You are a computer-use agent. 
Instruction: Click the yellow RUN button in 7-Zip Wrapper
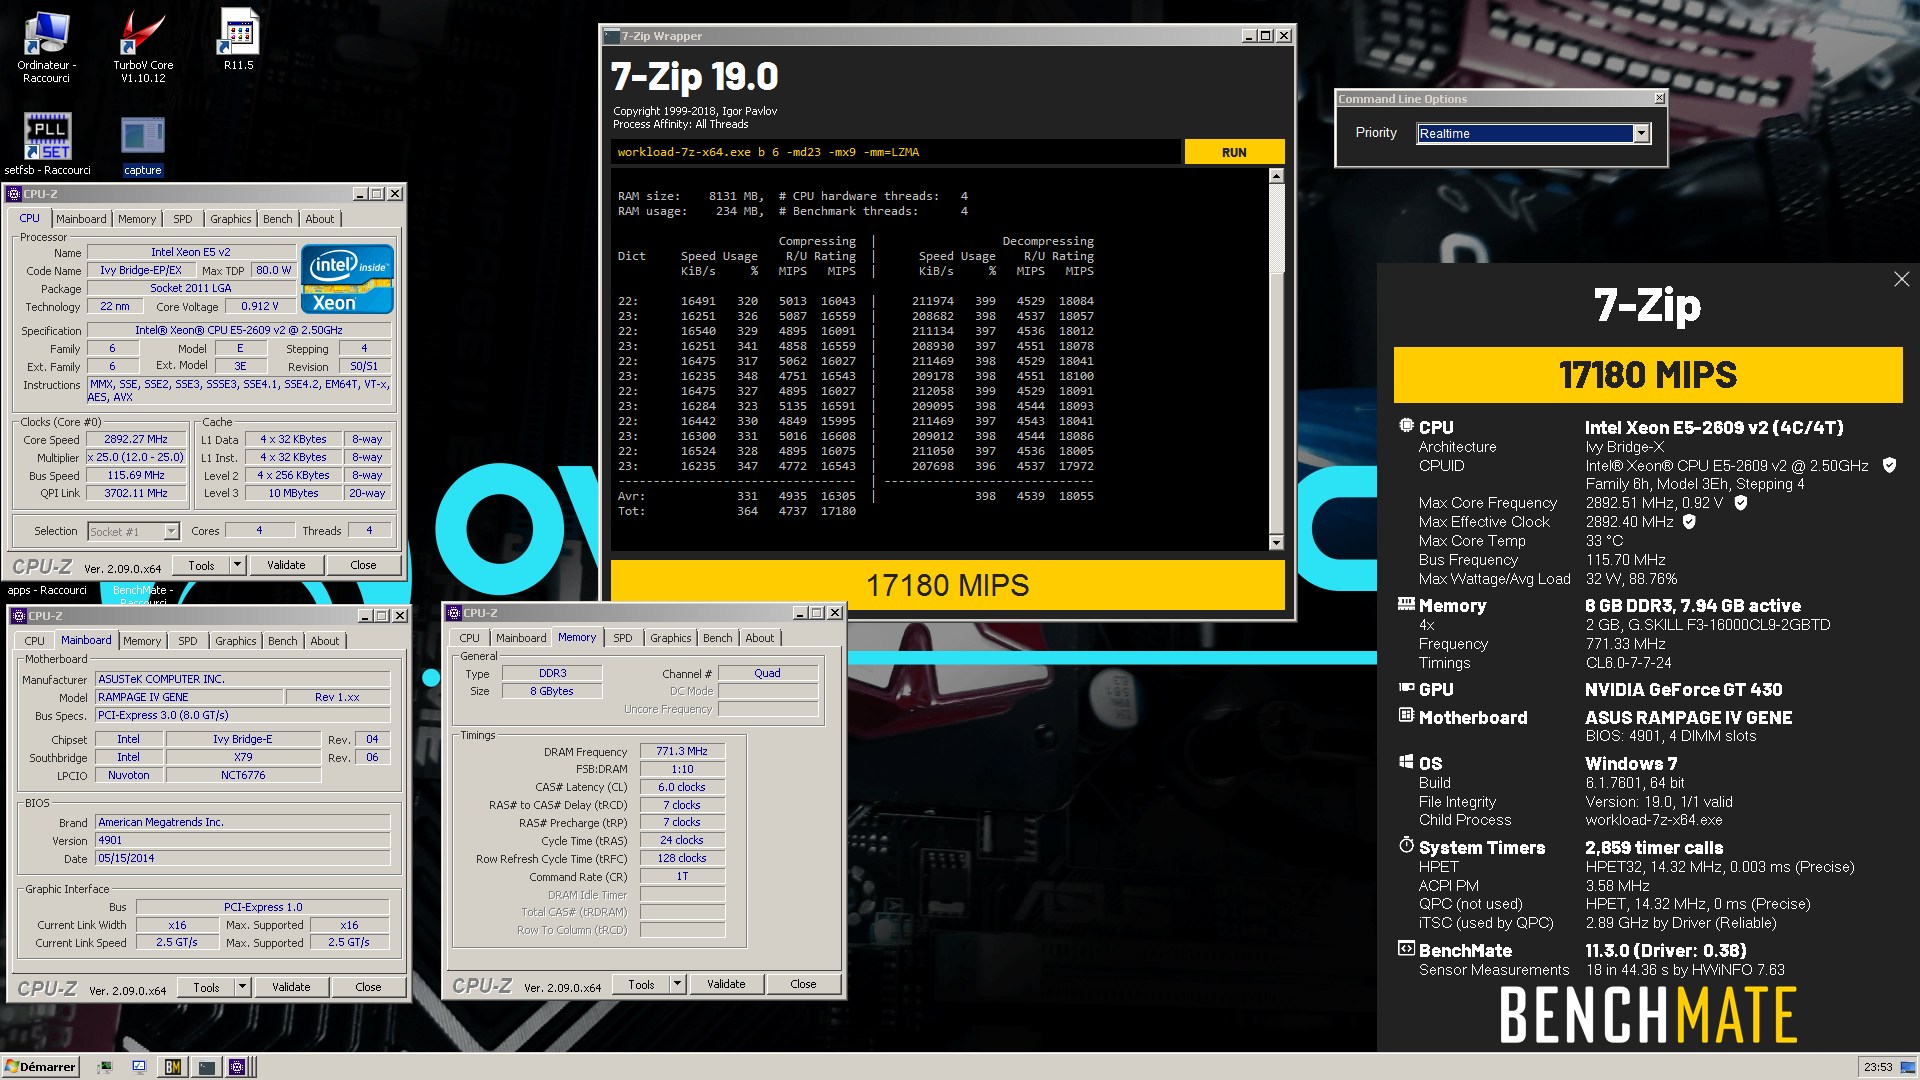pyautogui.click(x=1234, y=152)
